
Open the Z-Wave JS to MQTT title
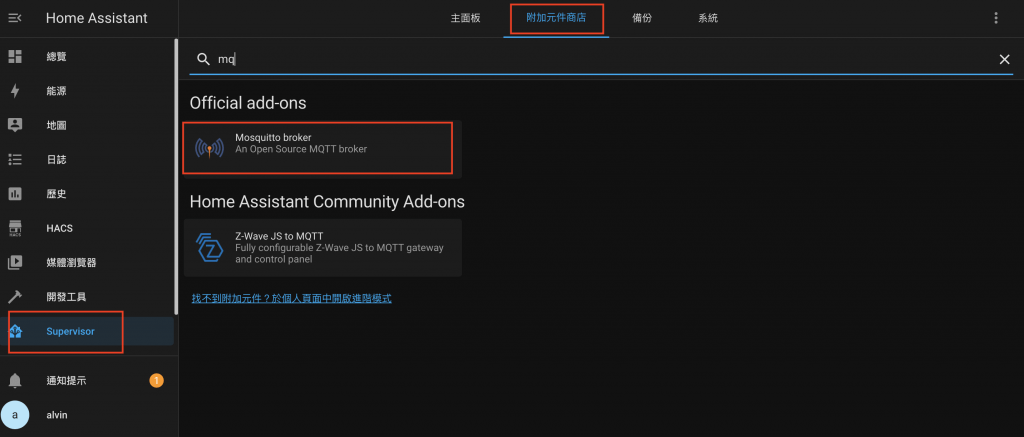(x=279, y=236)
